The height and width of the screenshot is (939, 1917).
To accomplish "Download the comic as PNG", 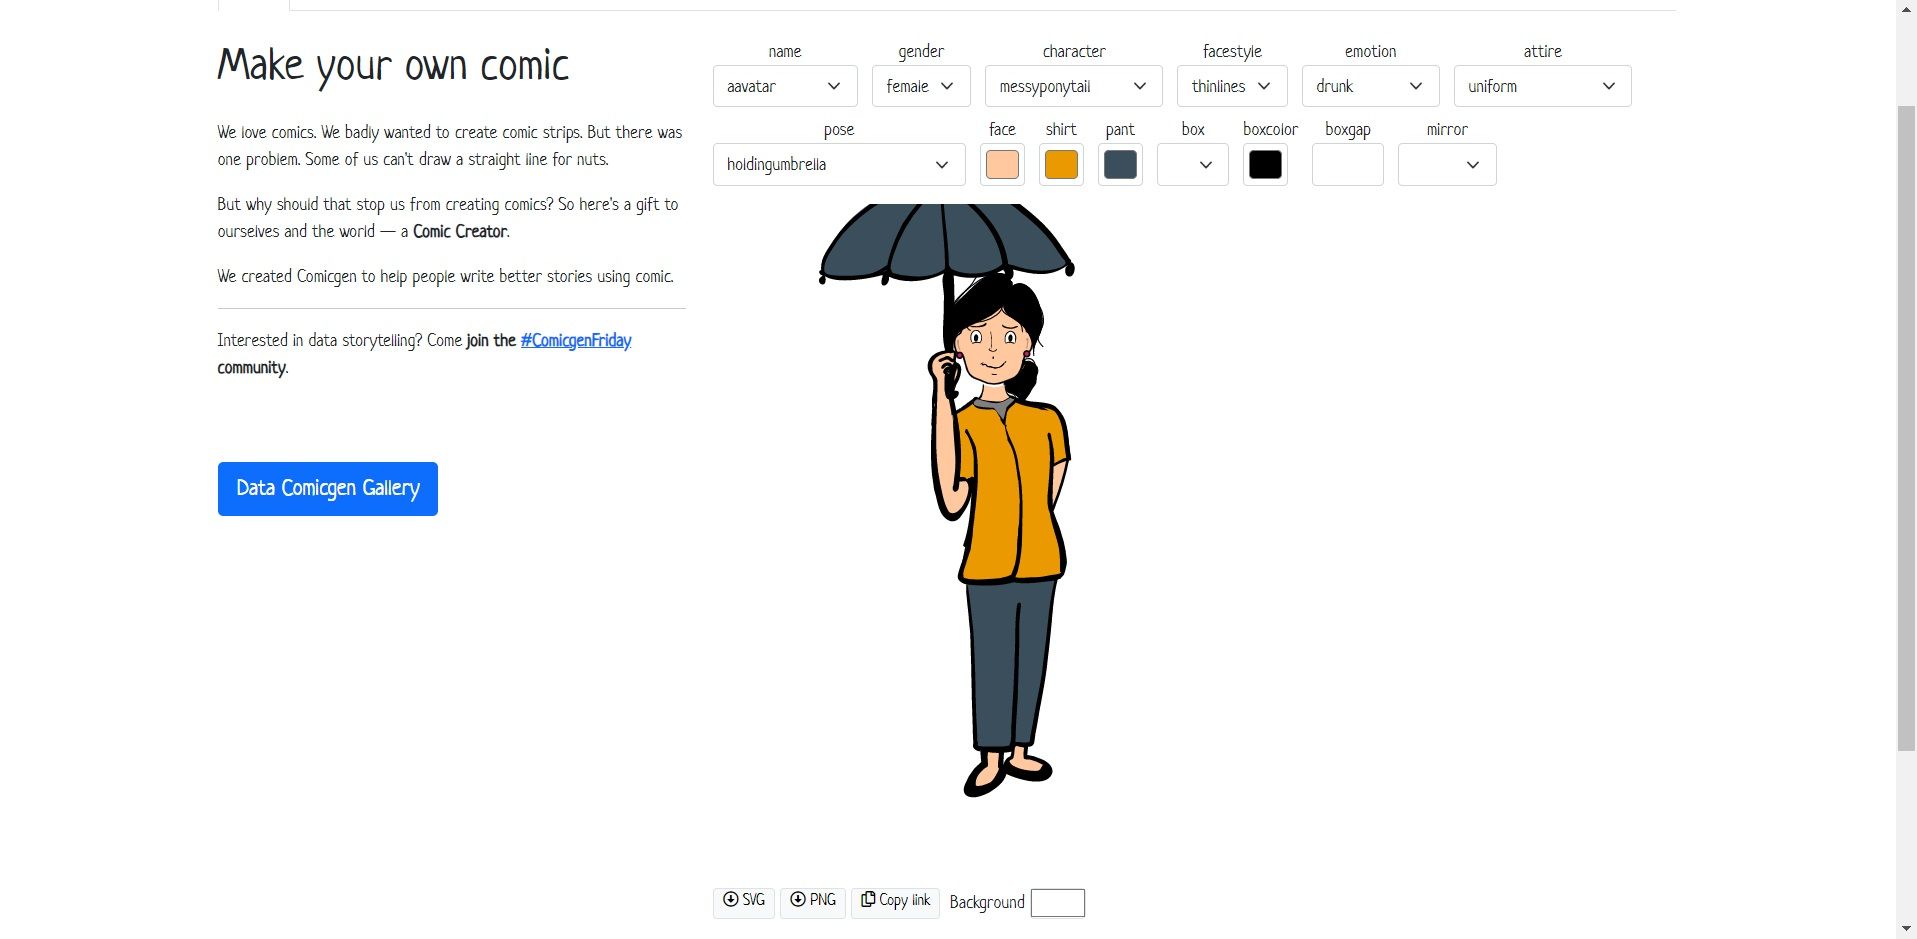I will coord(813,901).
